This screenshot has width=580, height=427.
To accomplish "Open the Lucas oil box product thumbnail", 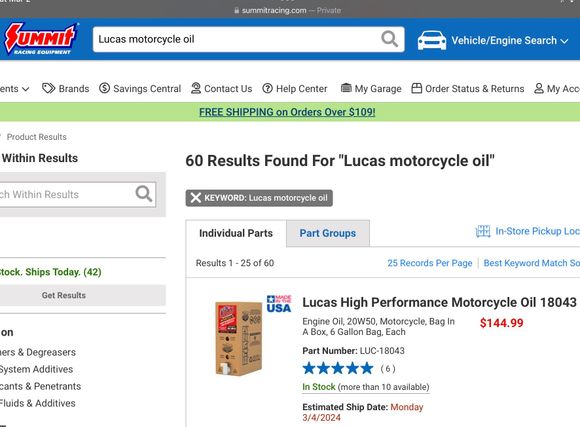I will 239,339.
